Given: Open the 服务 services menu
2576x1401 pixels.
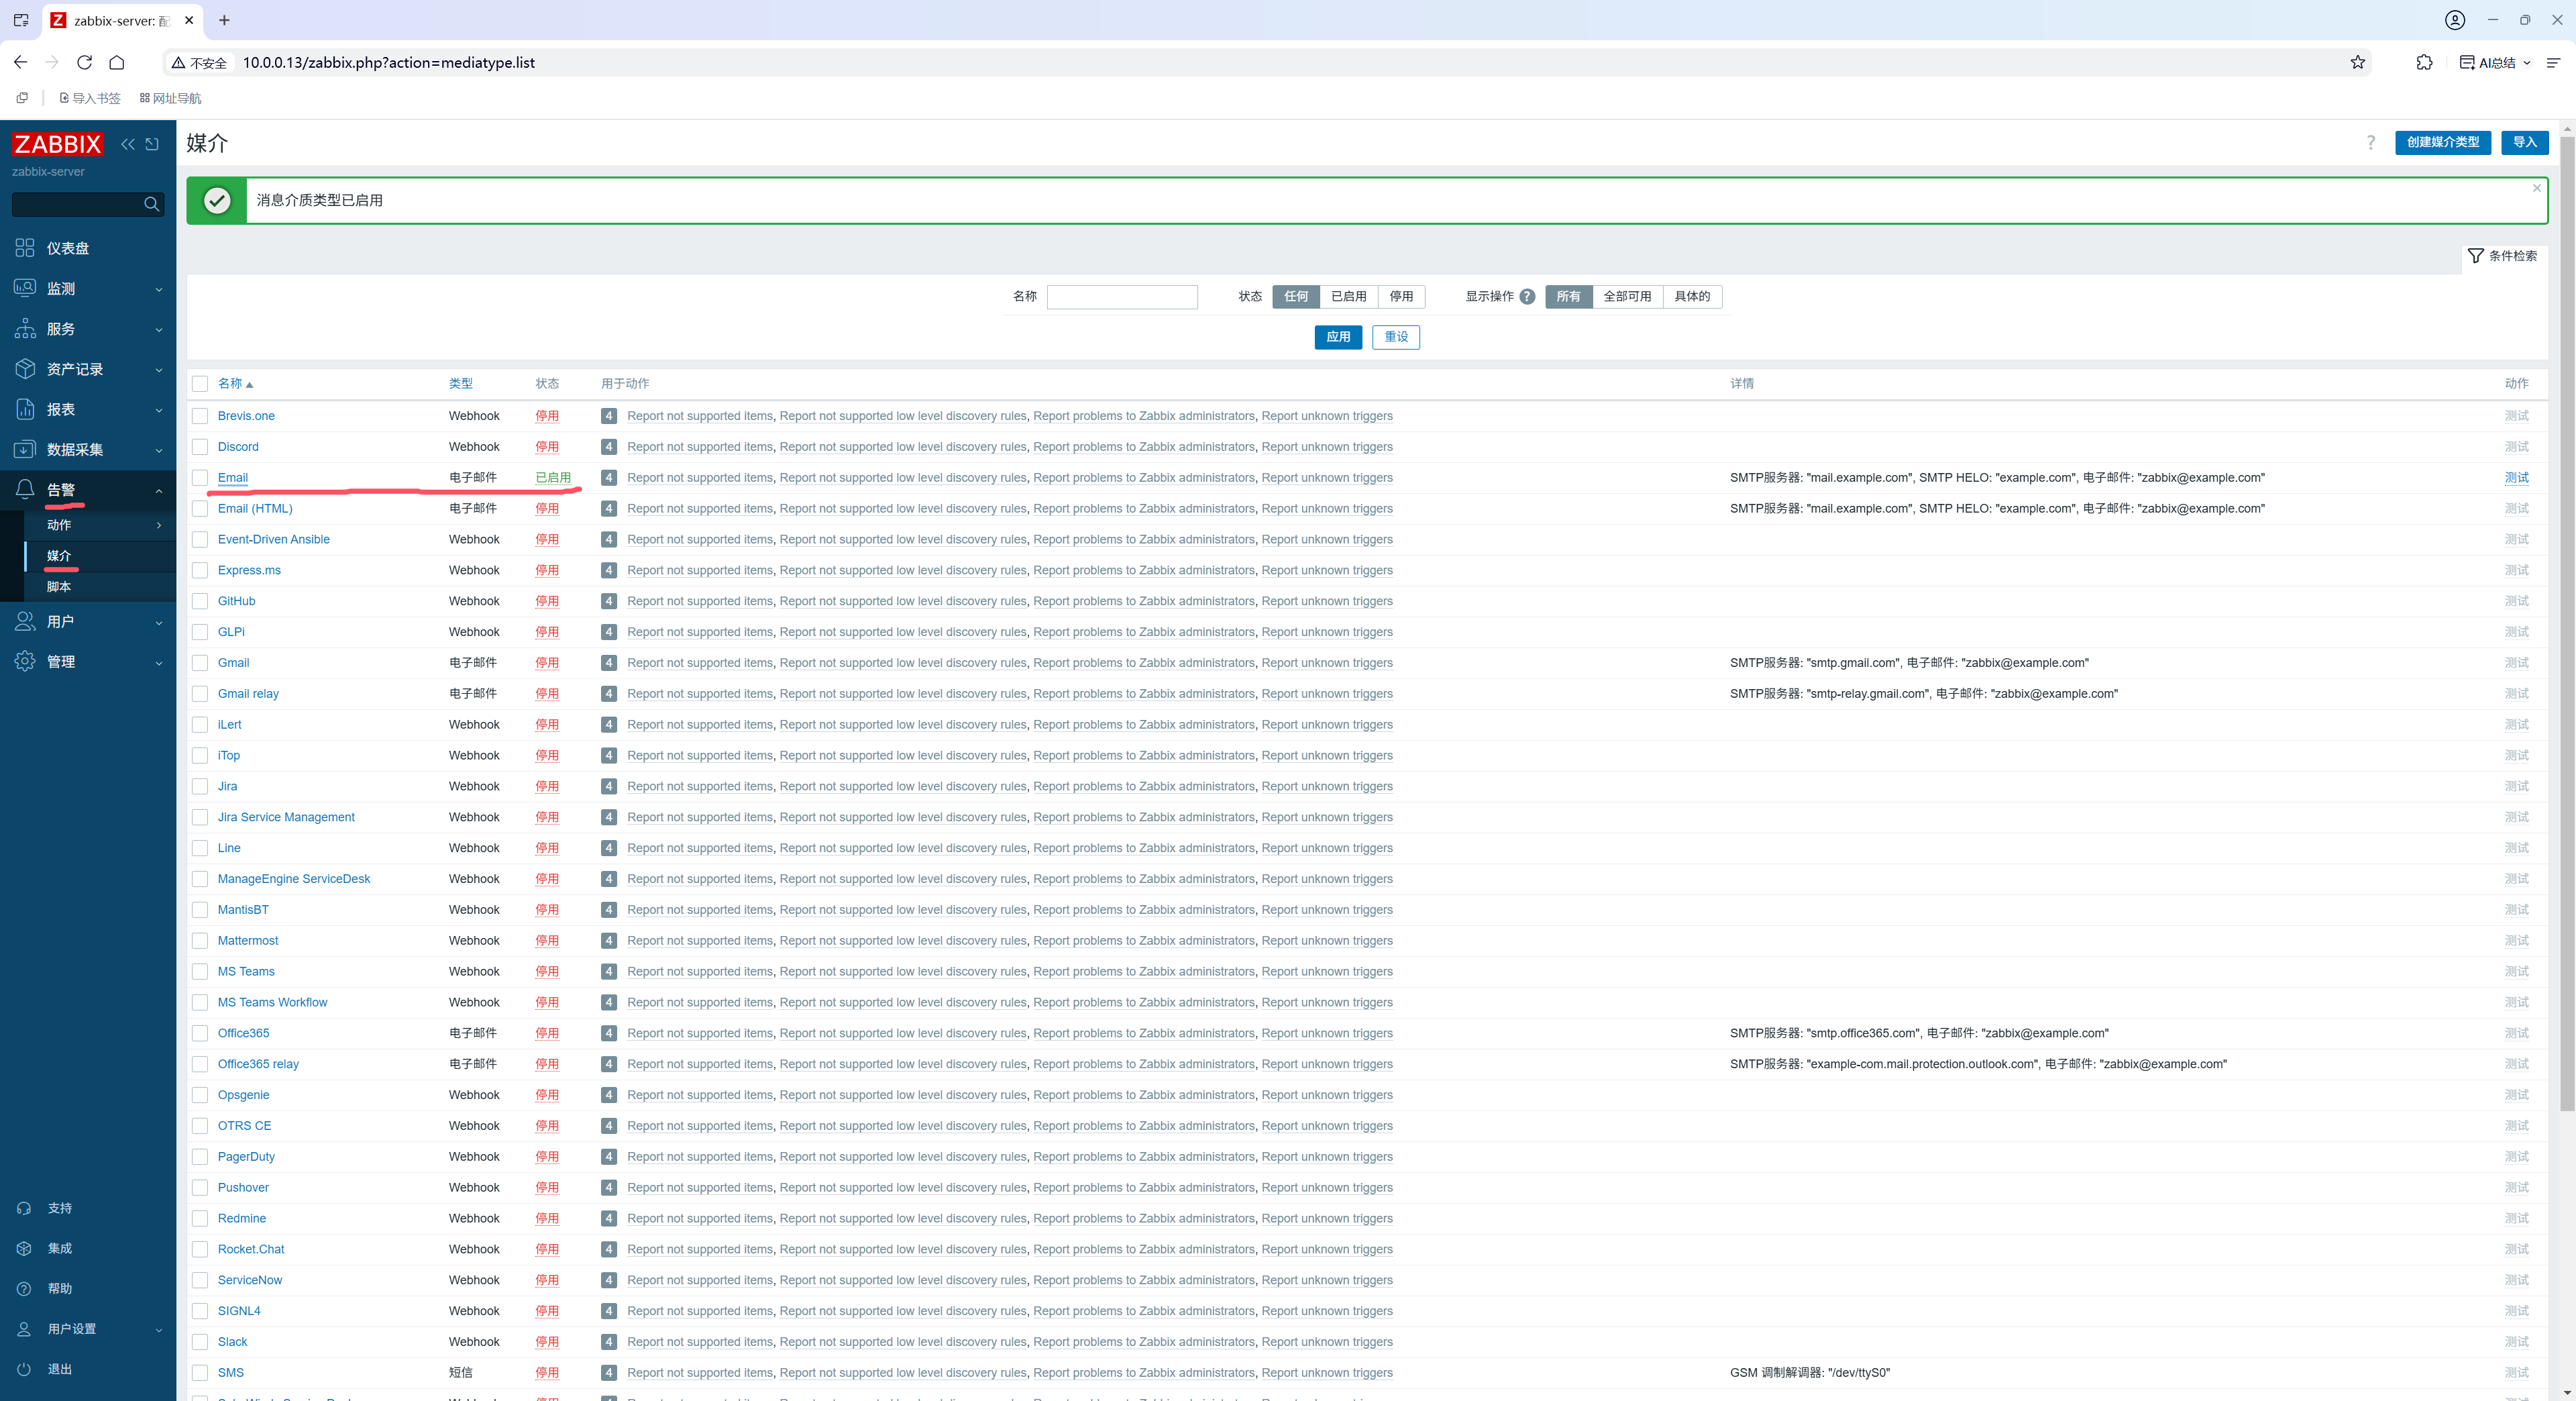Looking at the screenshot, I should pos(88,329).
